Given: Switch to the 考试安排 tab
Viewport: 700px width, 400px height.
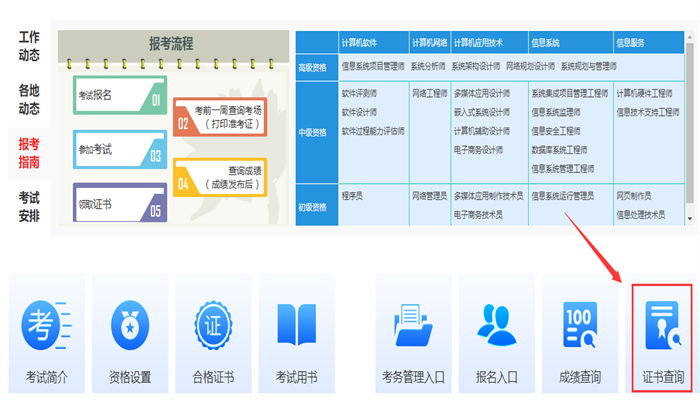Looking at the screenshot, I should tap(29, 205).
